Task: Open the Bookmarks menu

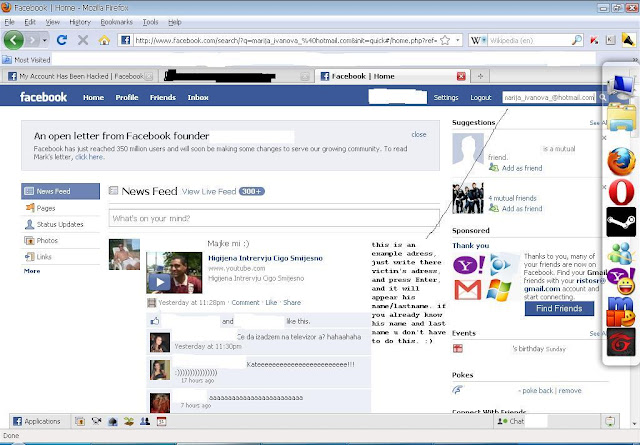Action: tap(116, 22)
